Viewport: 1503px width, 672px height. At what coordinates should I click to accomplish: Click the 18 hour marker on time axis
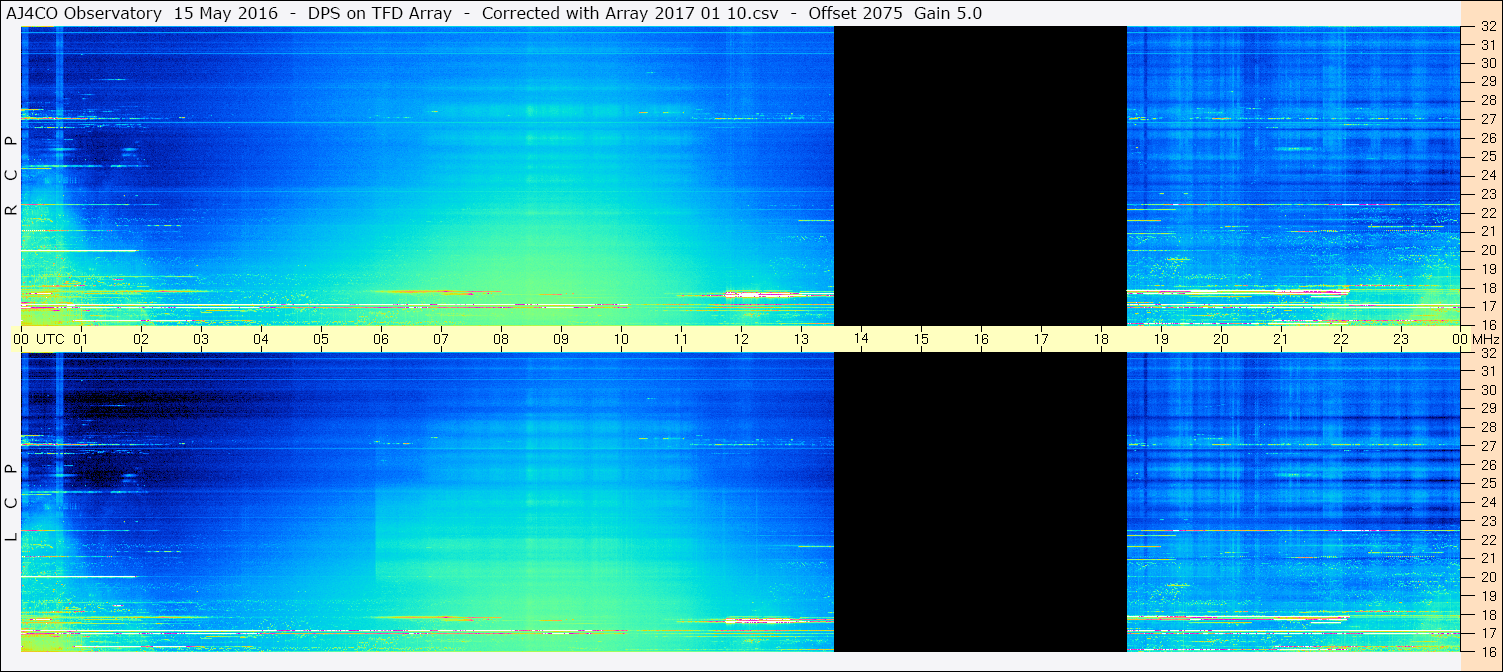click(1101, 339)
